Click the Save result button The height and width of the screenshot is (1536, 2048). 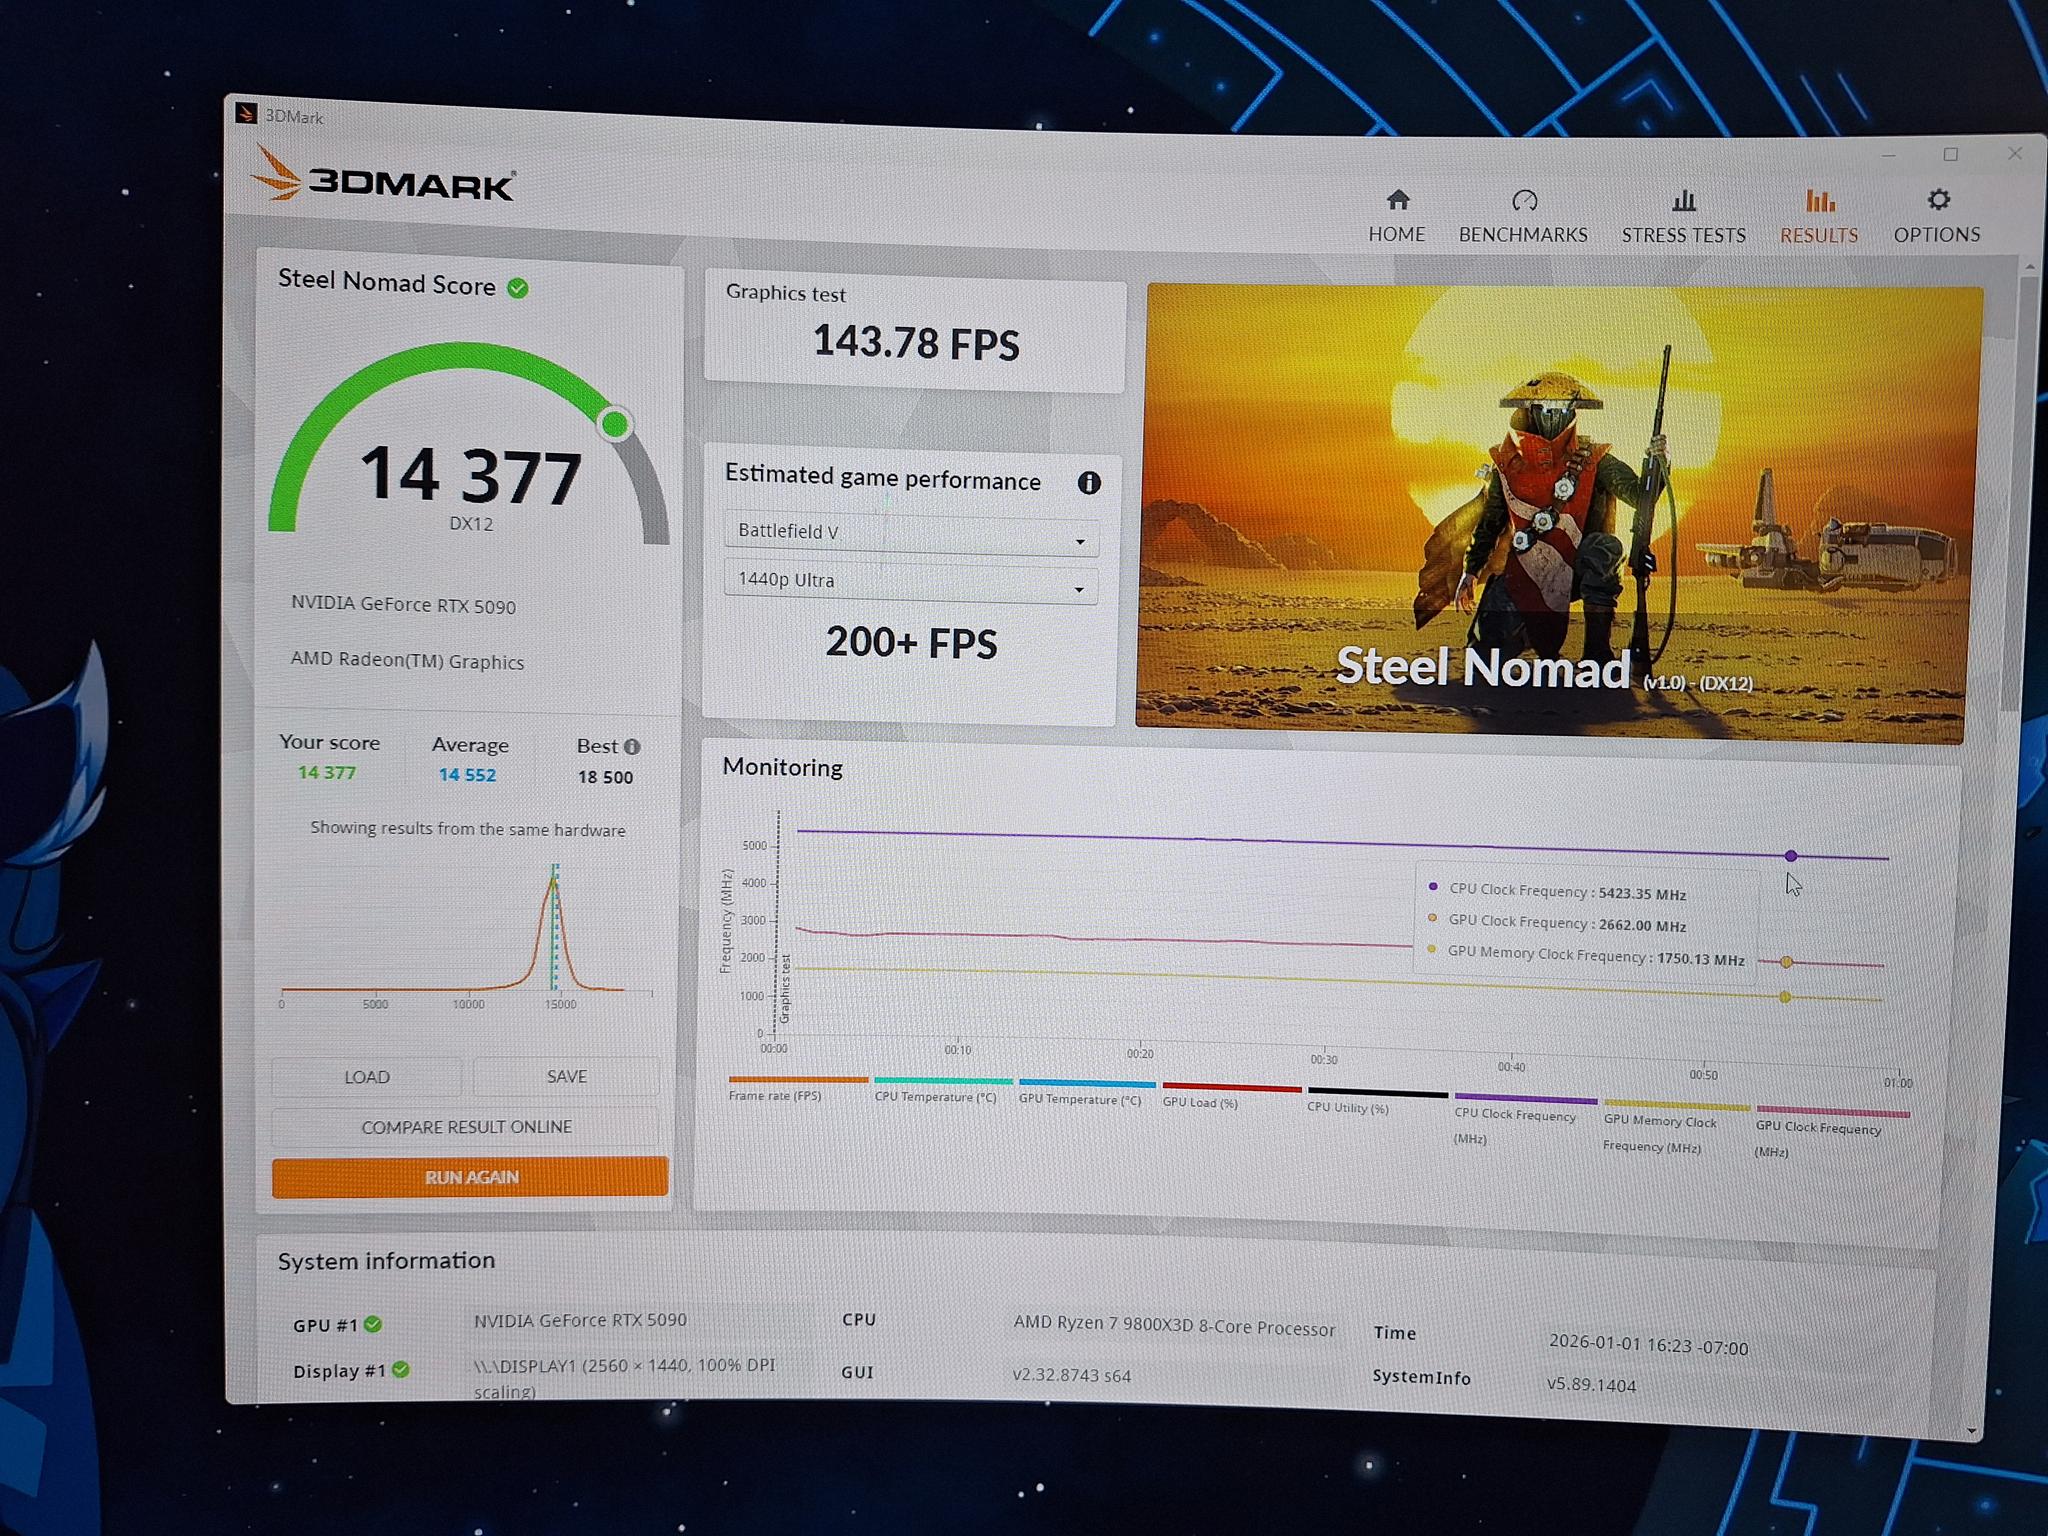[x=566, y=1076]
